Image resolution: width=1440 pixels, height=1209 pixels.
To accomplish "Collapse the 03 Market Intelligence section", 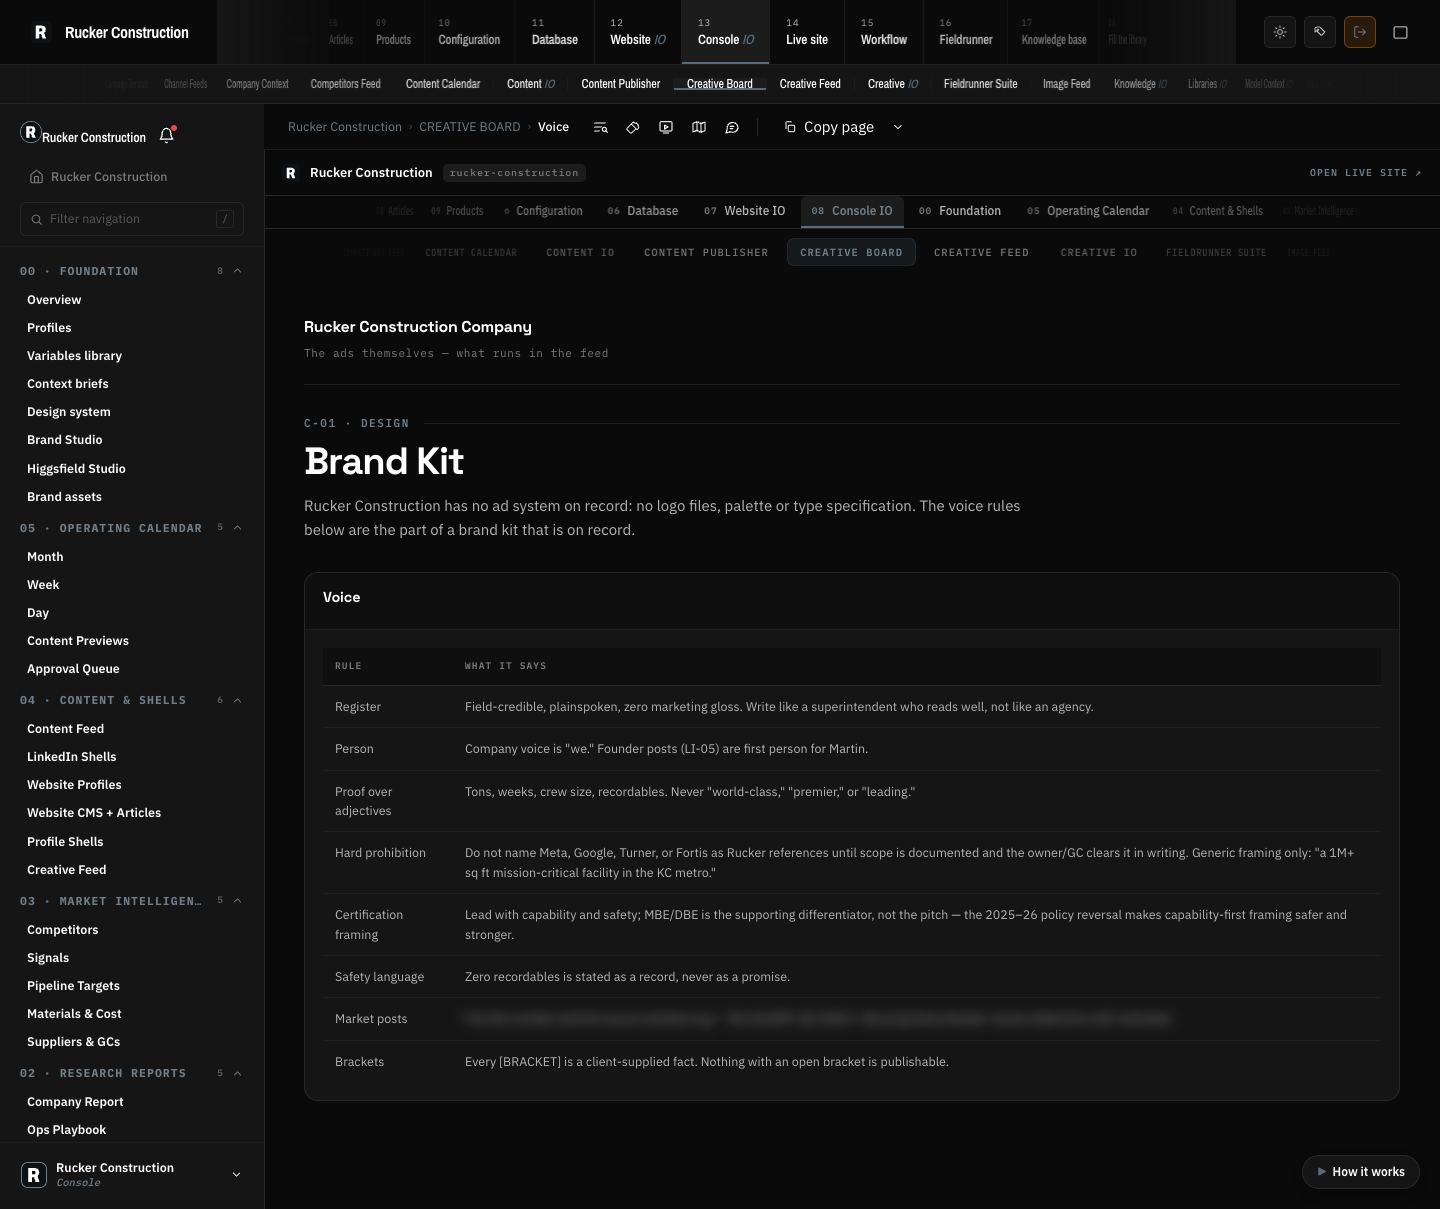I will (x=238, y=901).
